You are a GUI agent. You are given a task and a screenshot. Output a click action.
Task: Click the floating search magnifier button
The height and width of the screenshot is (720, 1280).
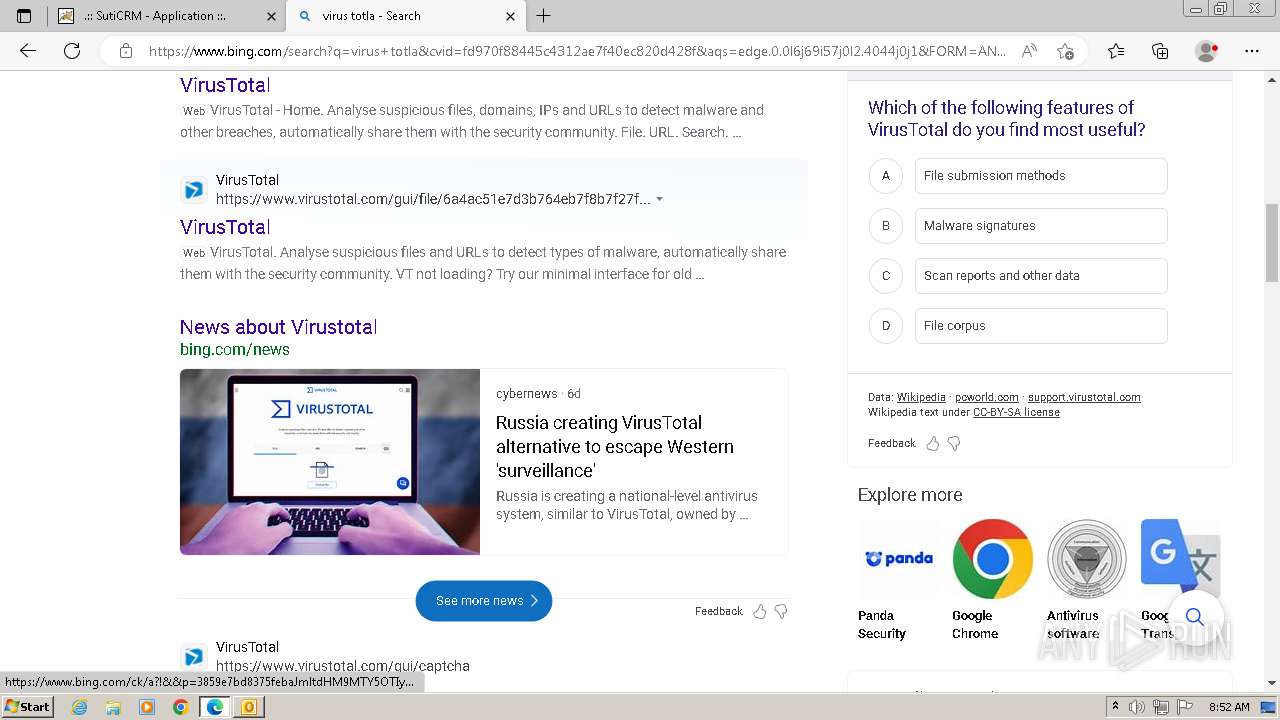point(1195,616)
